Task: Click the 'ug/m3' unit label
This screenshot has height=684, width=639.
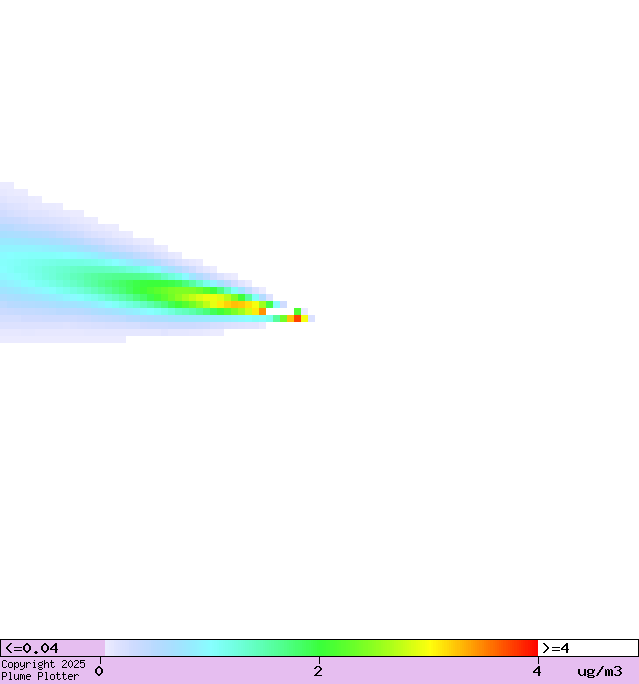Action: click(x=600, y=672)
